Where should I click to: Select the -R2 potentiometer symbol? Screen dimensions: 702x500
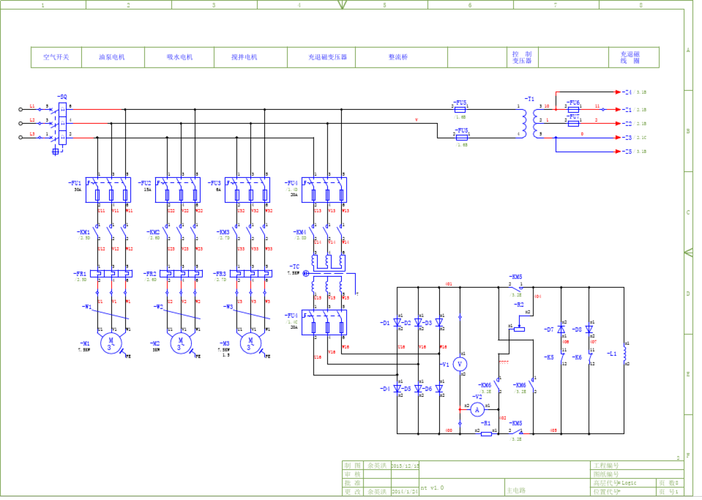(x=519, y=329)
